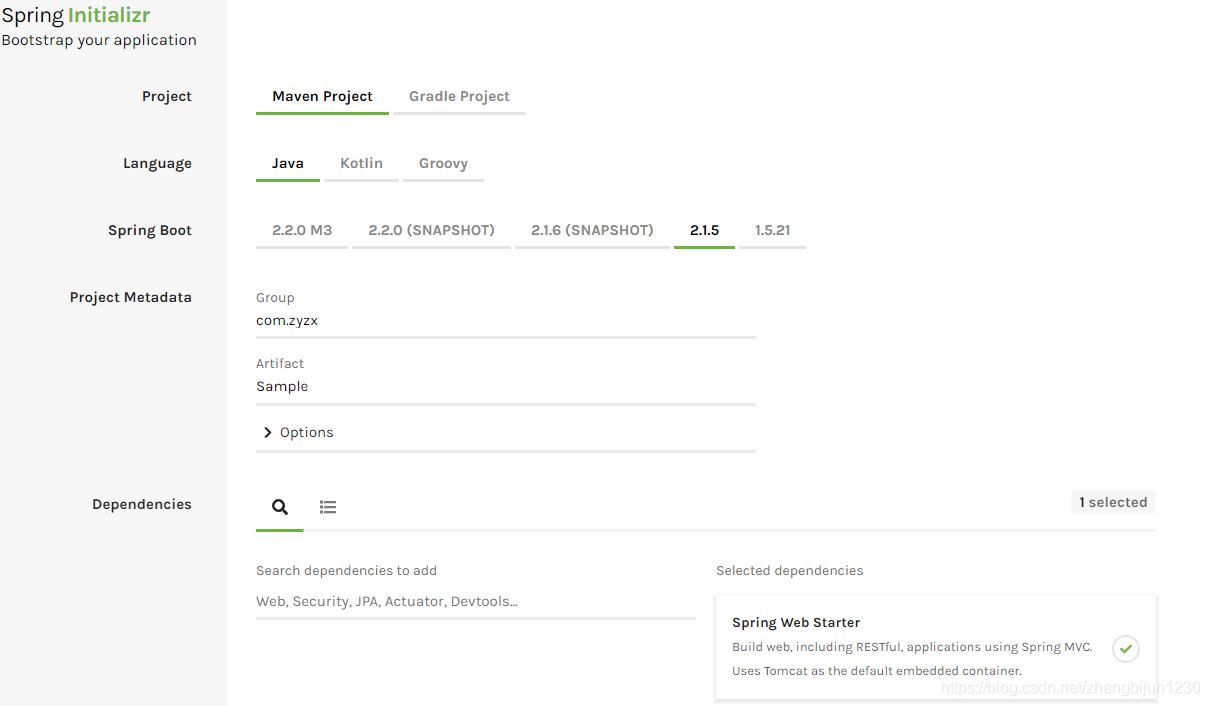The width and height of the screenshot is (1210, 706).
Task: Click the 1 selected badge
Action: coord(1113,503)
